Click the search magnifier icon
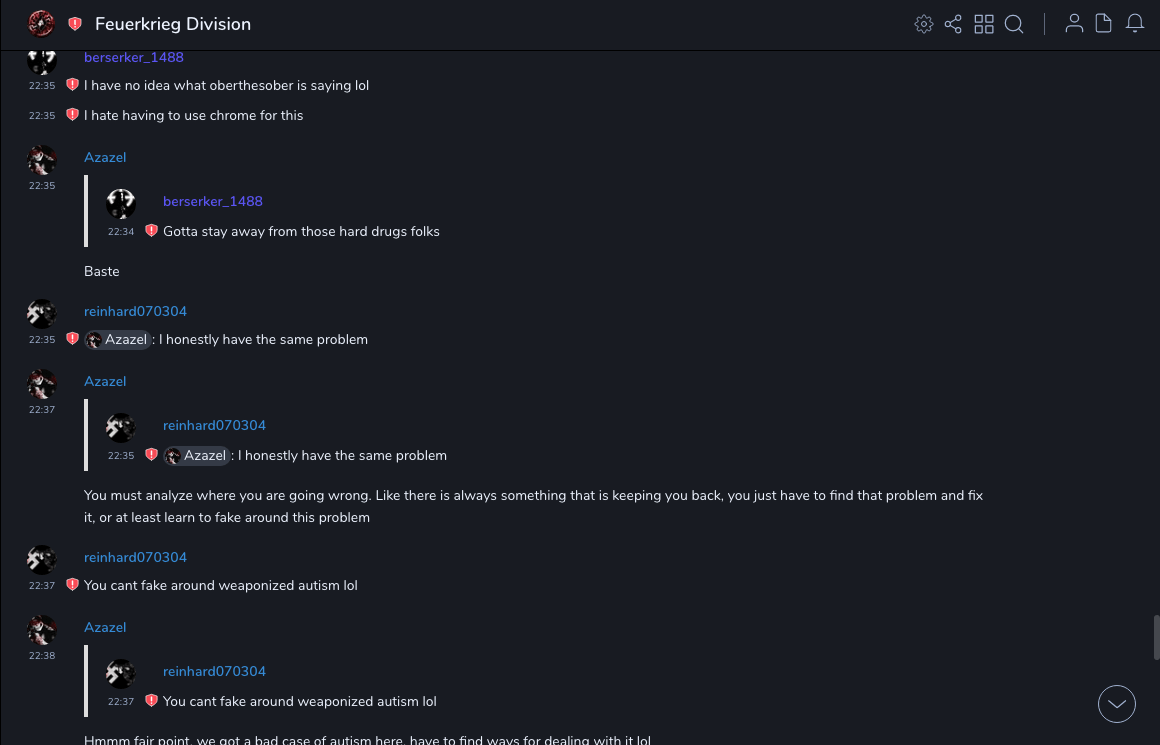 pyautogui.click(x=1014, y=24)
